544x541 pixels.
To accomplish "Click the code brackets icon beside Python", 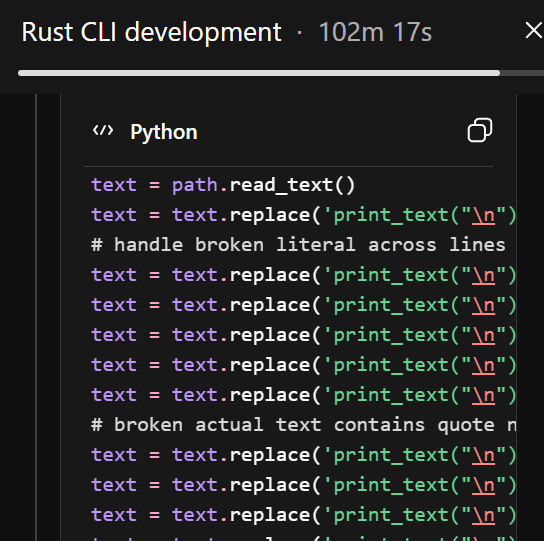I will coord(103,131).
